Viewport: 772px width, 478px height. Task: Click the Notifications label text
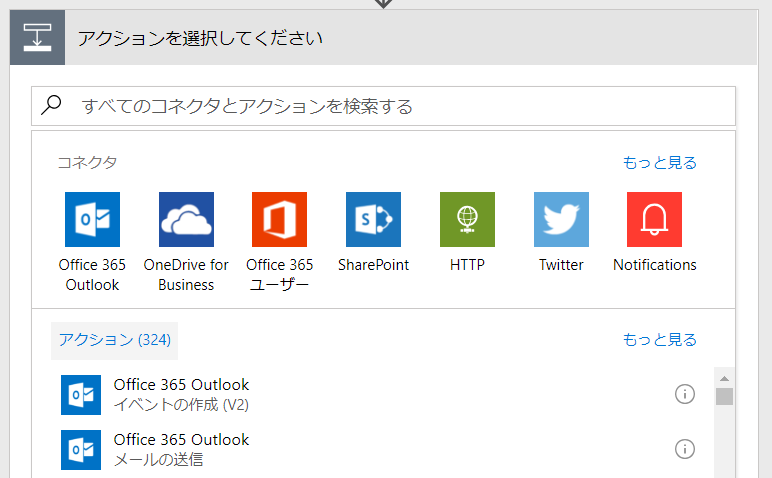654,265
